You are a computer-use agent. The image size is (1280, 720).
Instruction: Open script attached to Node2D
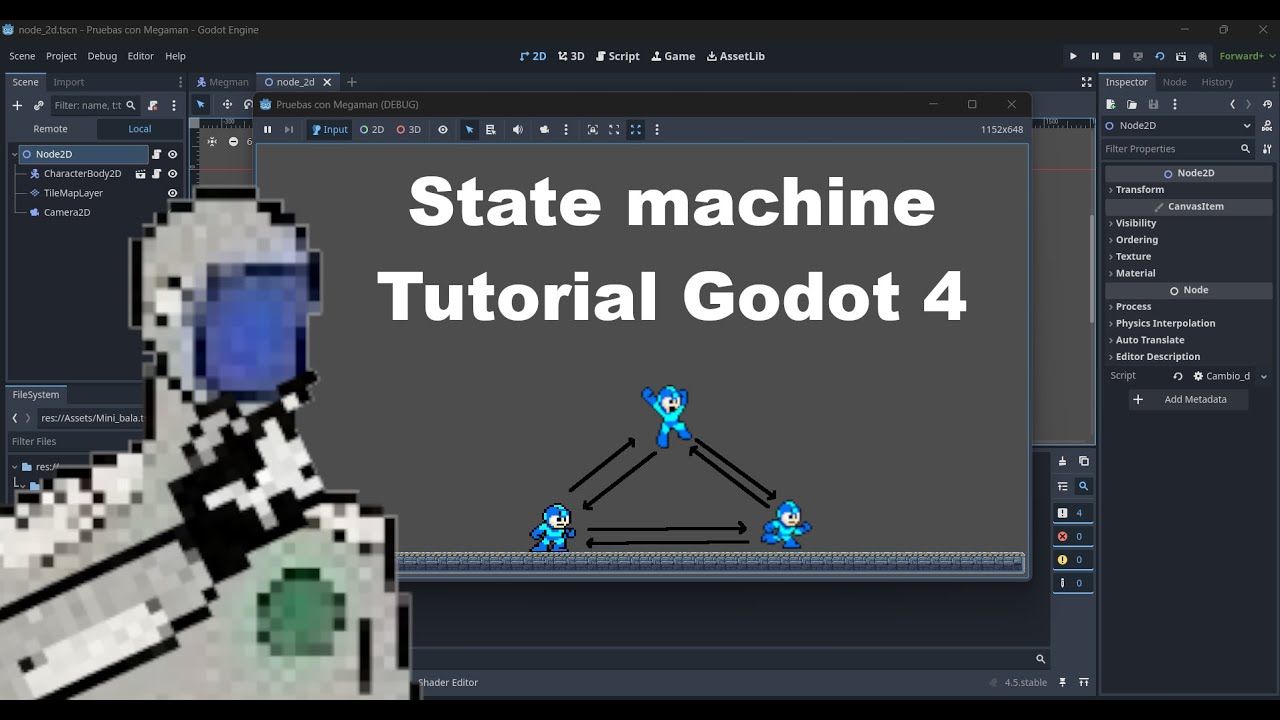(156, 154)
